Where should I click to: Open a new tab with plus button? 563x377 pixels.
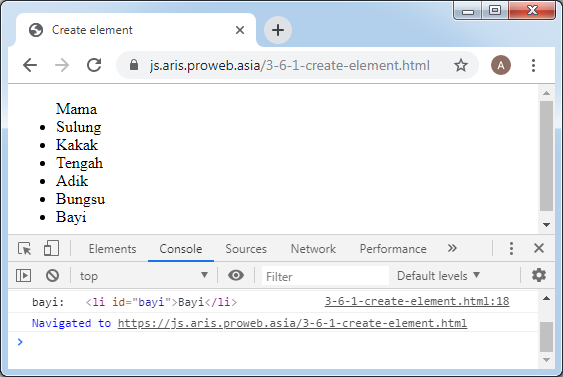[278, 30]
